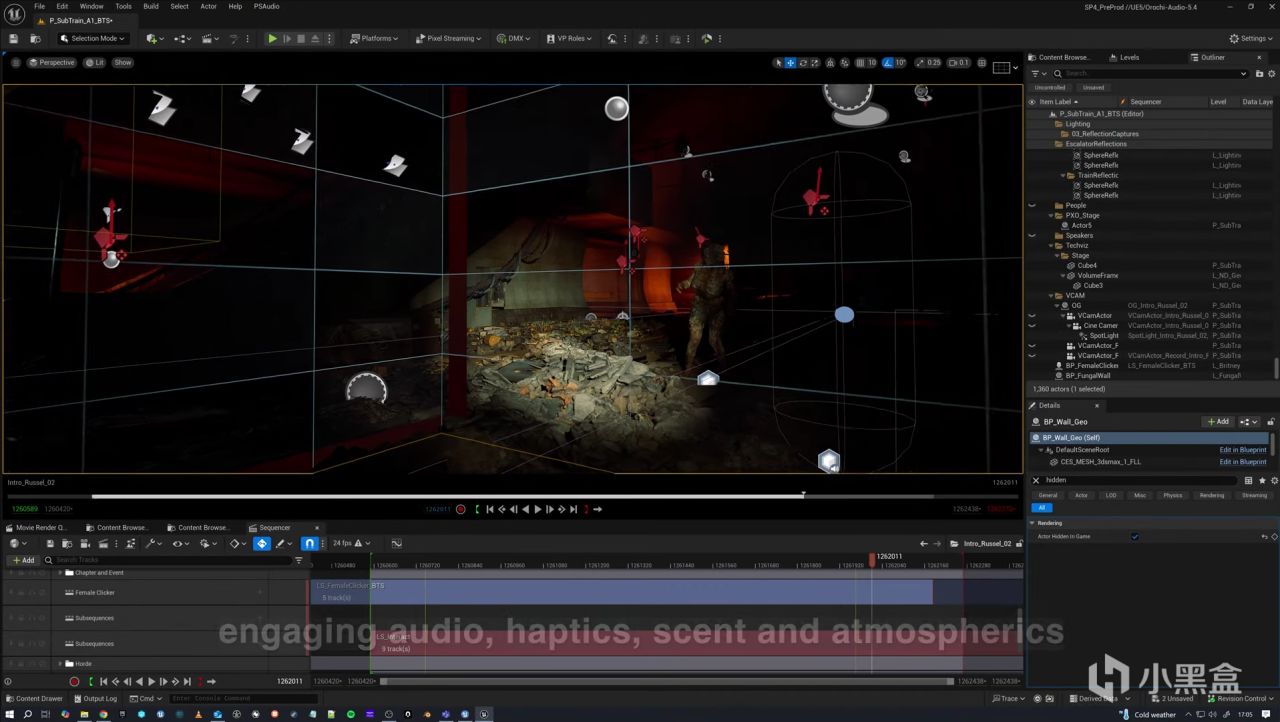Open the Build menu

tap(150, 6)
